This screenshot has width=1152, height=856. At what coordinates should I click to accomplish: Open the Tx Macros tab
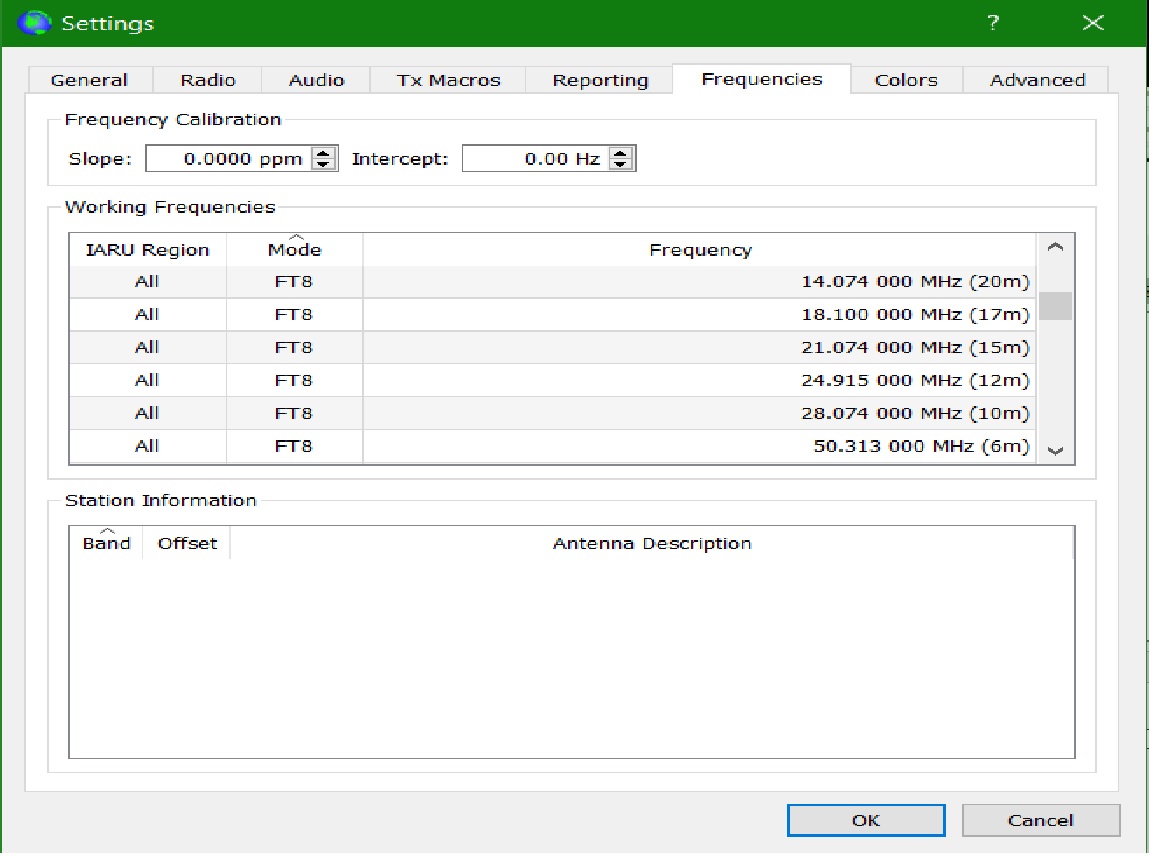pyautogui.click(x=447, y=80)
